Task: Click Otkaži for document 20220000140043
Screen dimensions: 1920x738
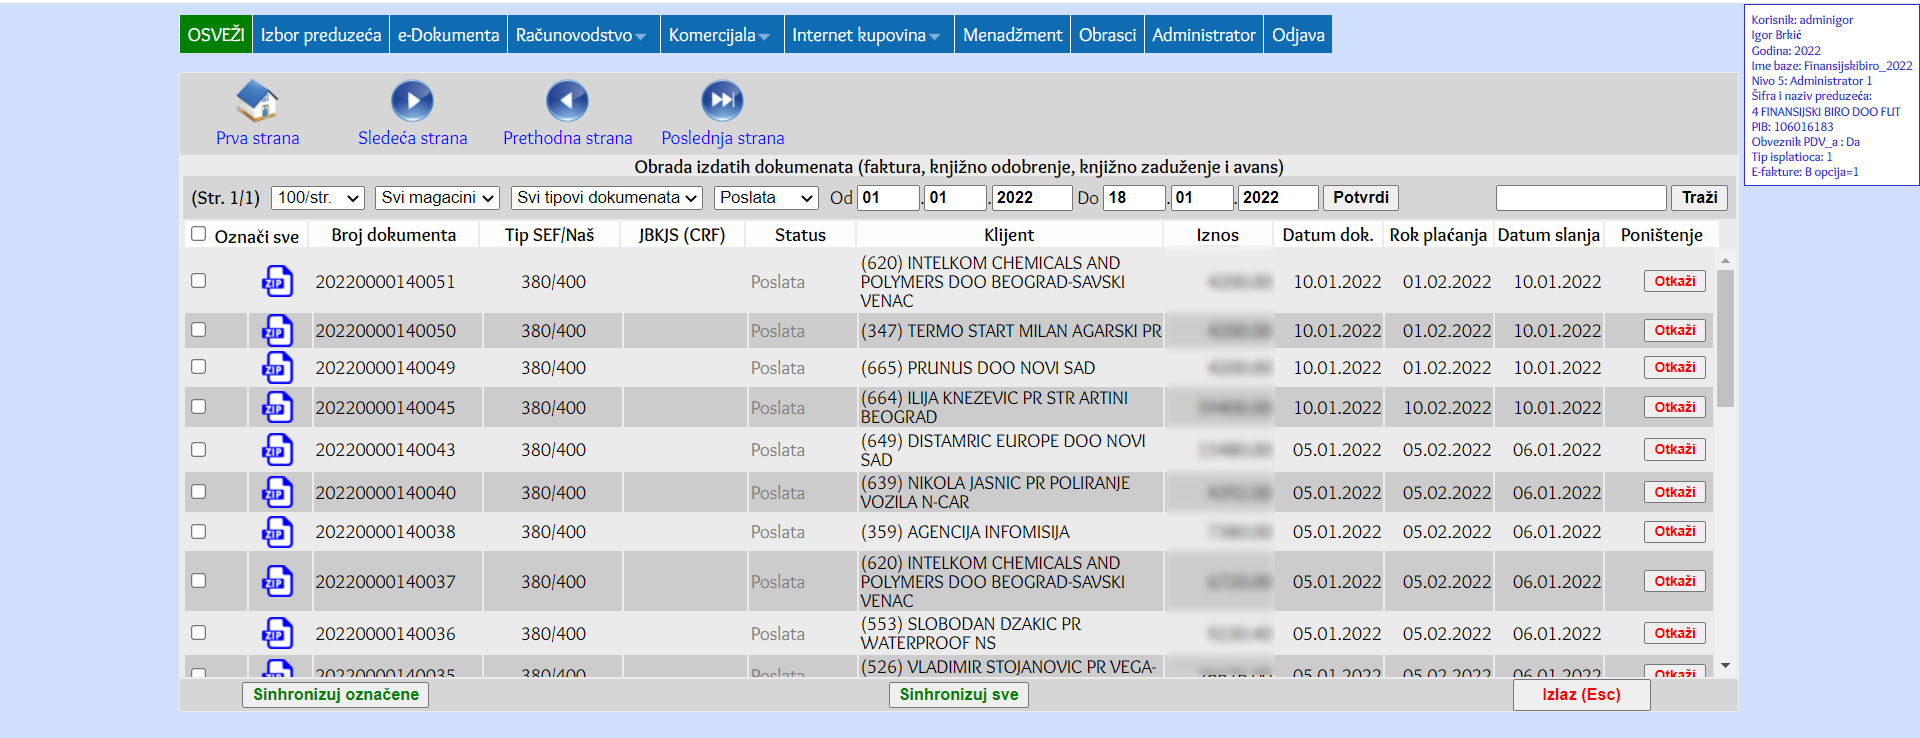Action: click(x=1674, y=450)
